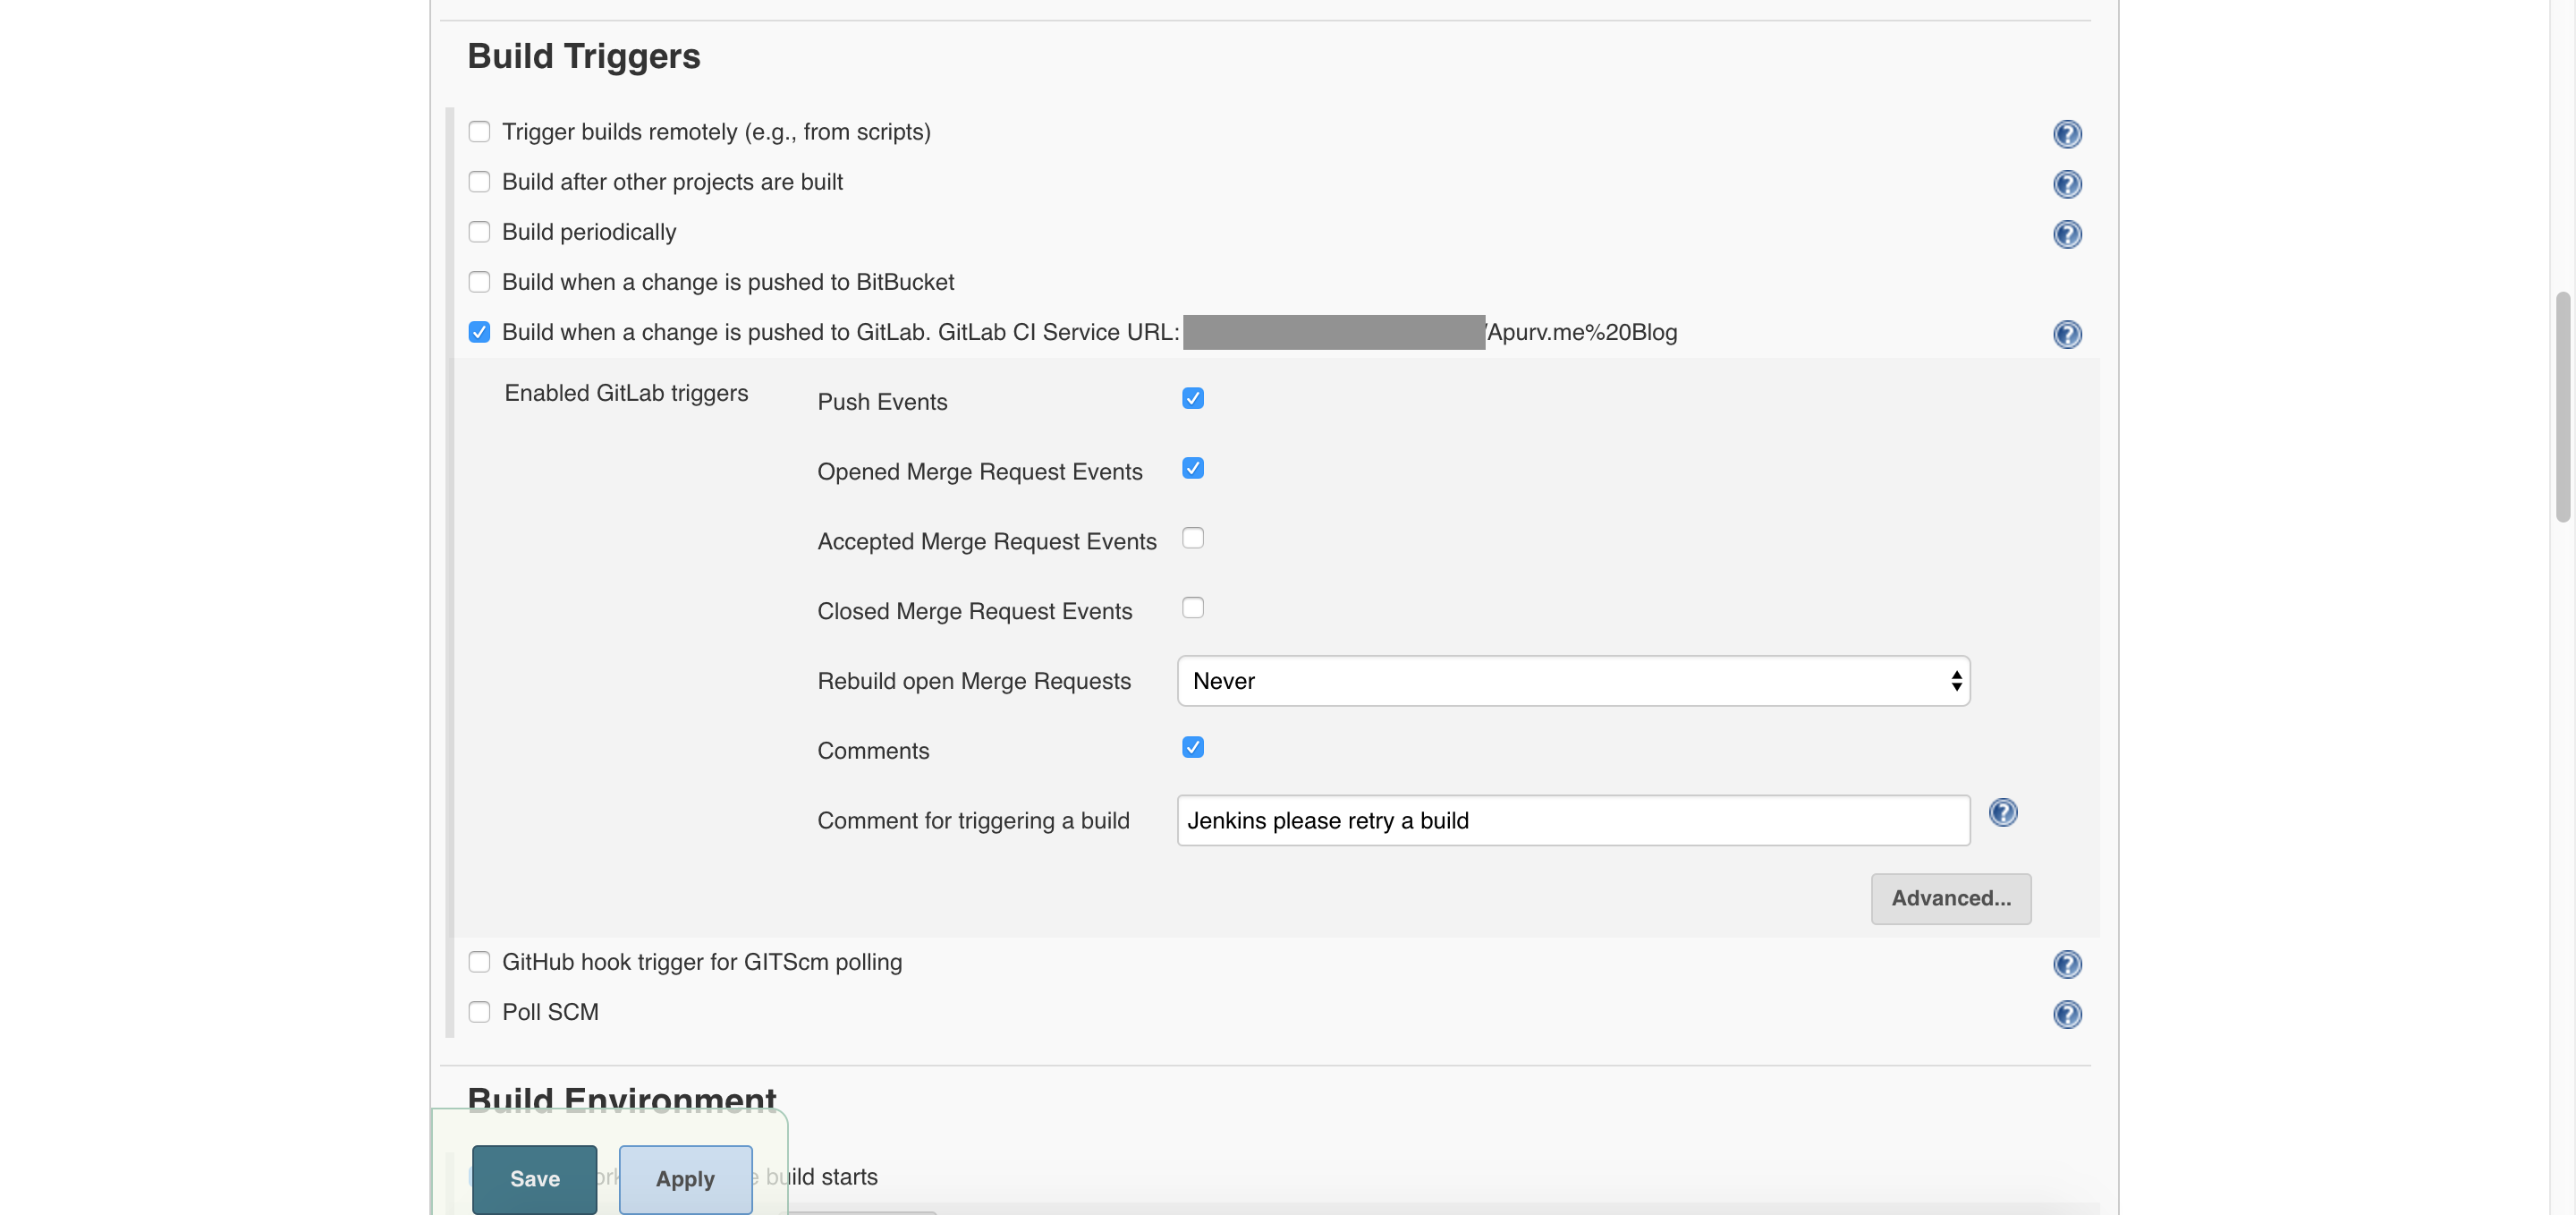Open help for Trigger builds remotely
Image resolution: width=2576 pixels, height=1215 pixels.
[2066, 134]
